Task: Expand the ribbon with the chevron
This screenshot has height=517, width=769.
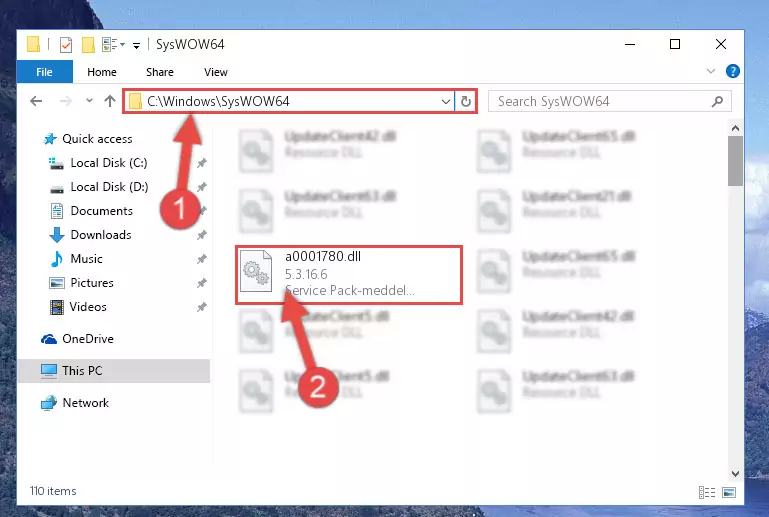Action: 711,71
